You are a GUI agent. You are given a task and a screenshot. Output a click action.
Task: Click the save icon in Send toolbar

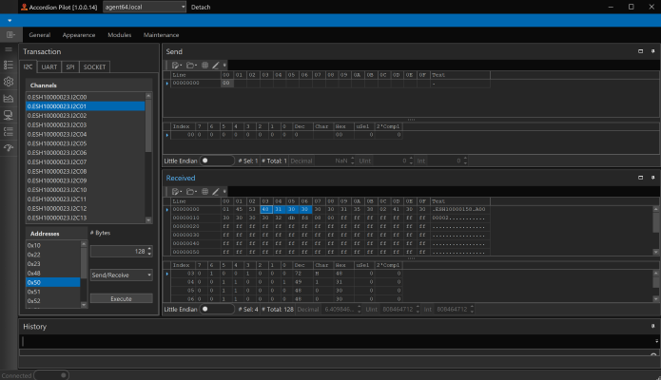point(176,65)
